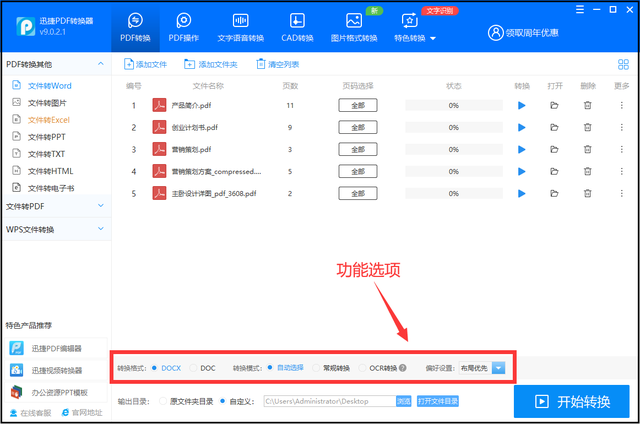Open page selection 全部 for 主卧设计详图_pdf_3608.pdf

[x=358, y=193]
